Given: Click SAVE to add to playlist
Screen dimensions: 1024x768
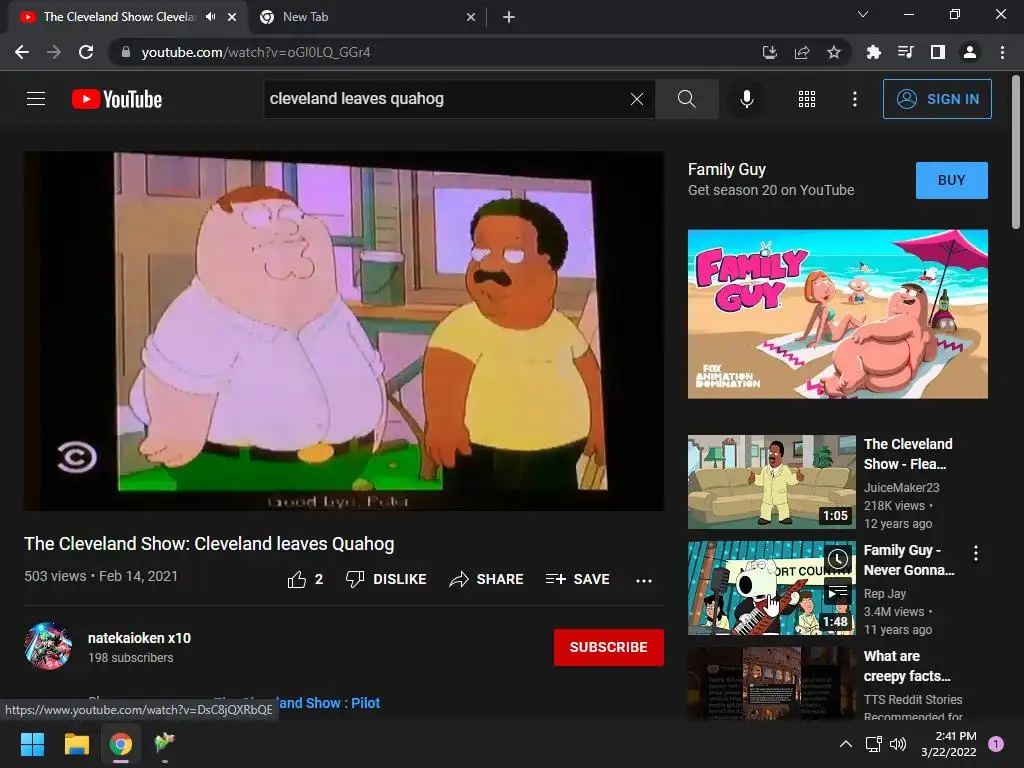Looking at the screenshot, I should click(577, 579).
